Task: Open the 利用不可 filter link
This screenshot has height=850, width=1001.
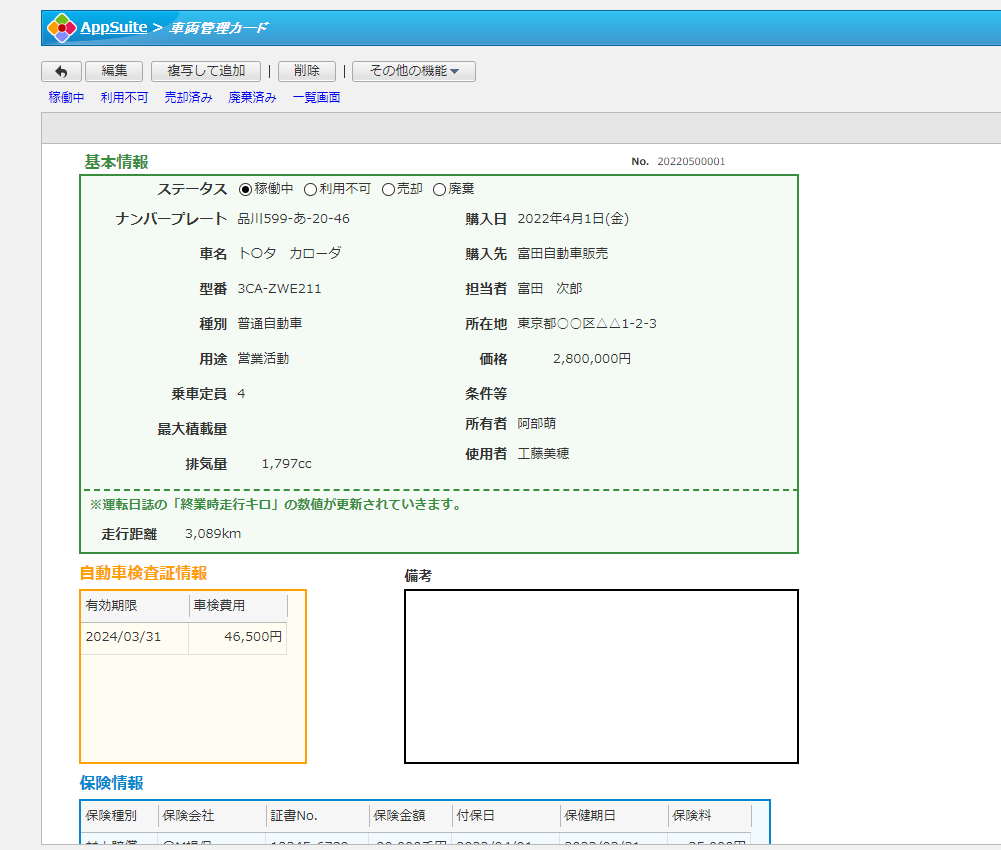Action: (124, 97)
